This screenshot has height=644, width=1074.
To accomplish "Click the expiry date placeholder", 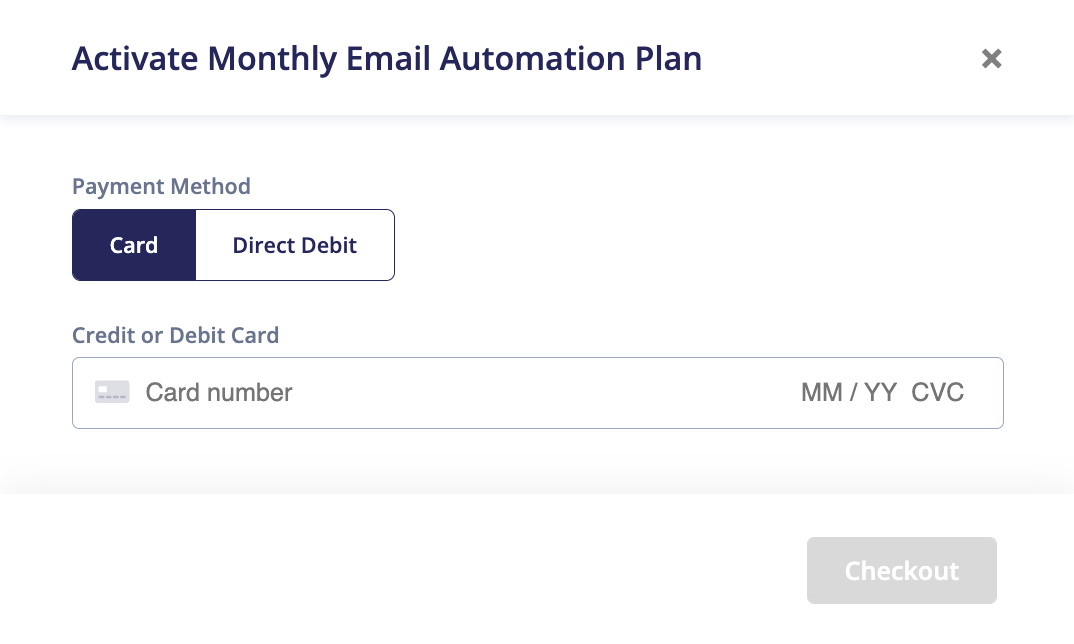I will click(x=849, y=393).
